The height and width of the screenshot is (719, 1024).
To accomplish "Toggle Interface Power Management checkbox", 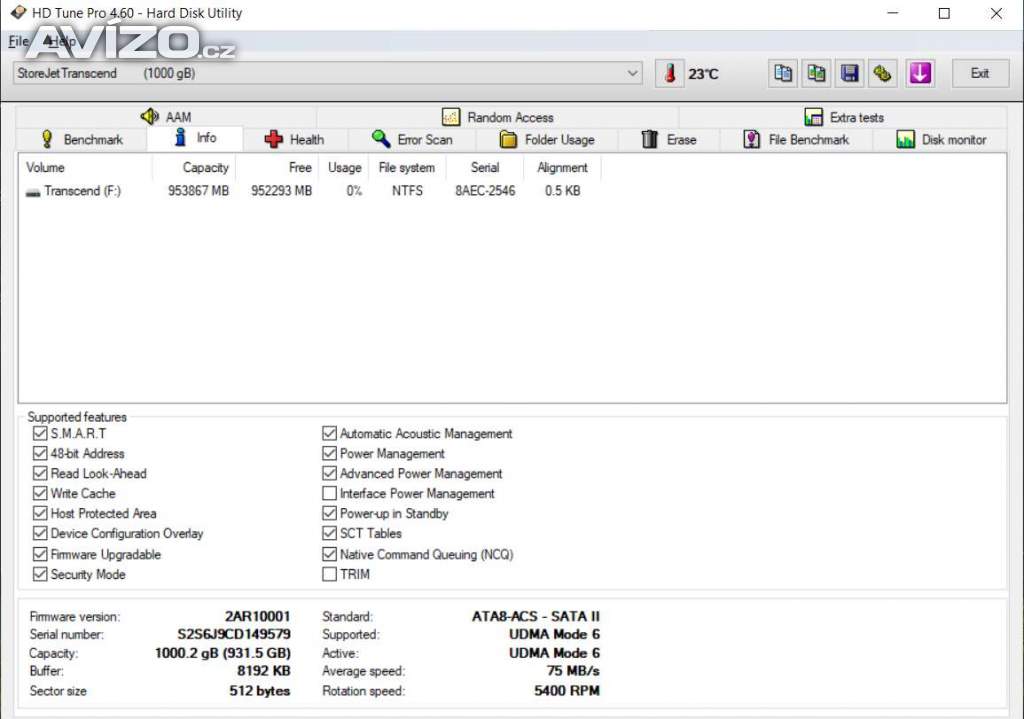I will [329, 493].
